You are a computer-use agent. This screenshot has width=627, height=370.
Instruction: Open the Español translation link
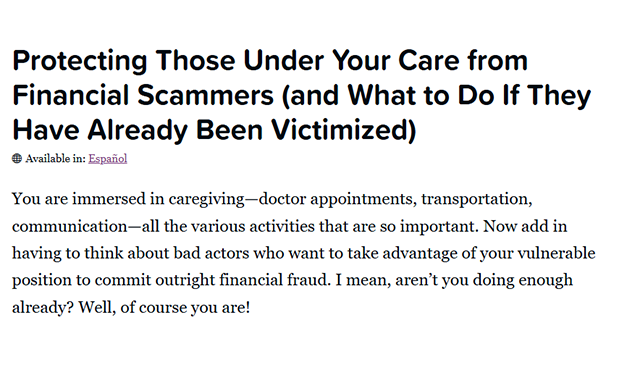pos(108,159)
